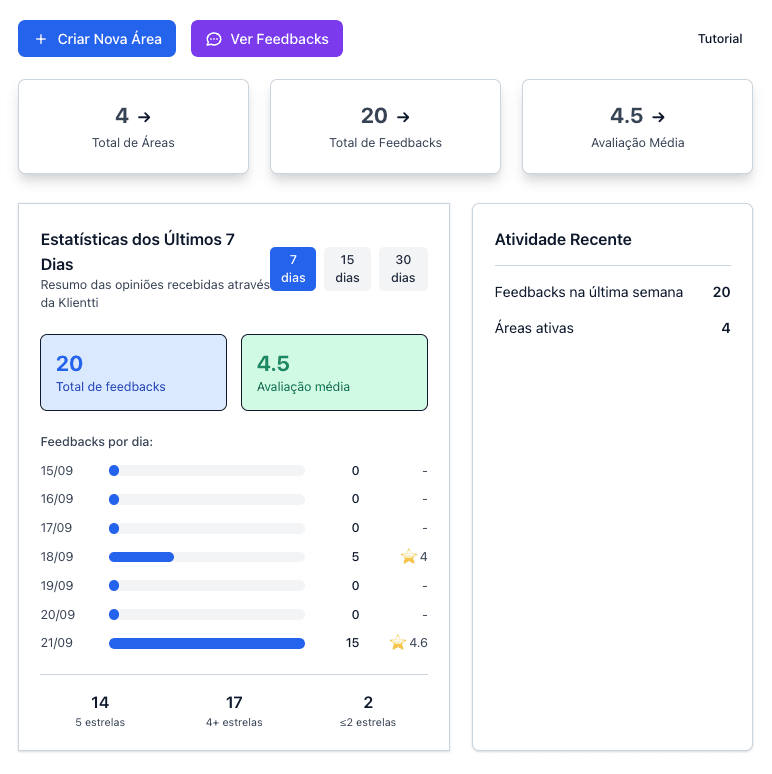
Task: Click the 2 count above ≤2 estrelas
Action: click(368, 702)
